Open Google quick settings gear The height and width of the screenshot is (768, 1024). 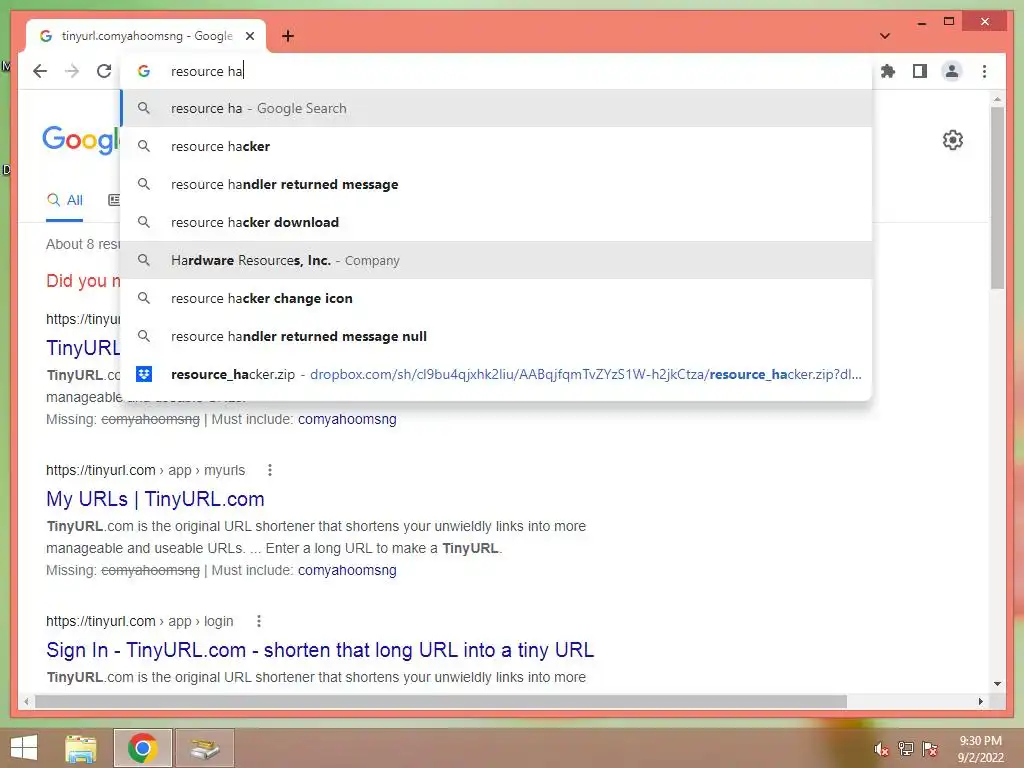click(953, 140)
